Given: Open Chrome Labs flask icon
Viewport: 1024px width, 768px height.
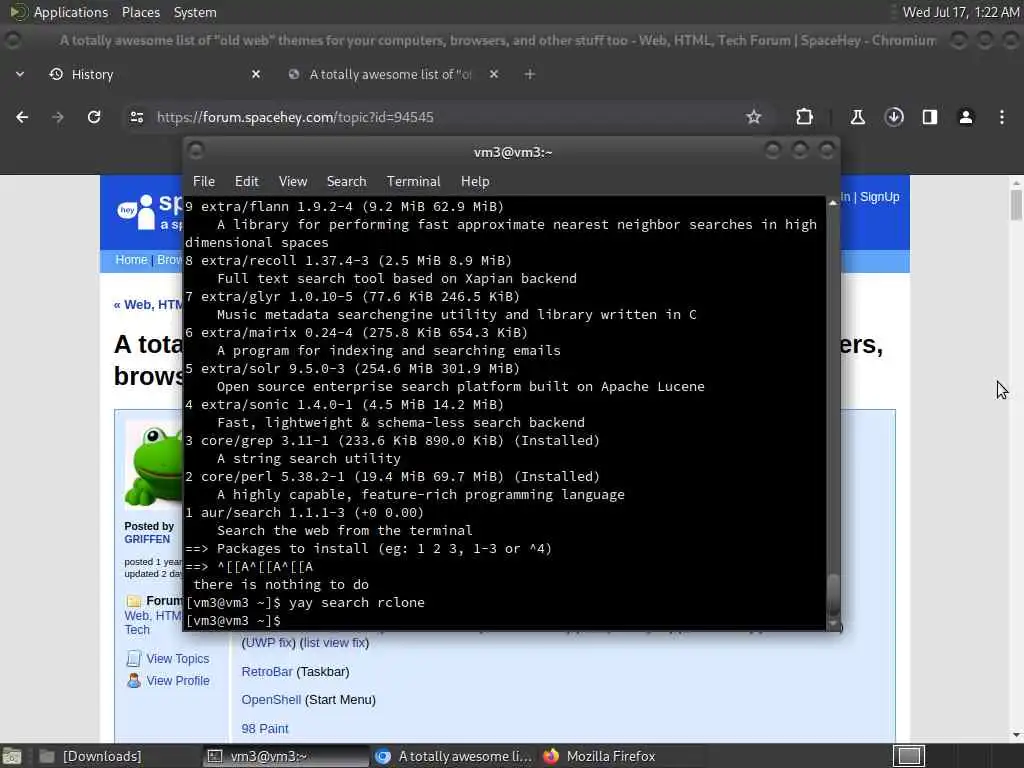Looking at the screenshot, I should [857, 117].
